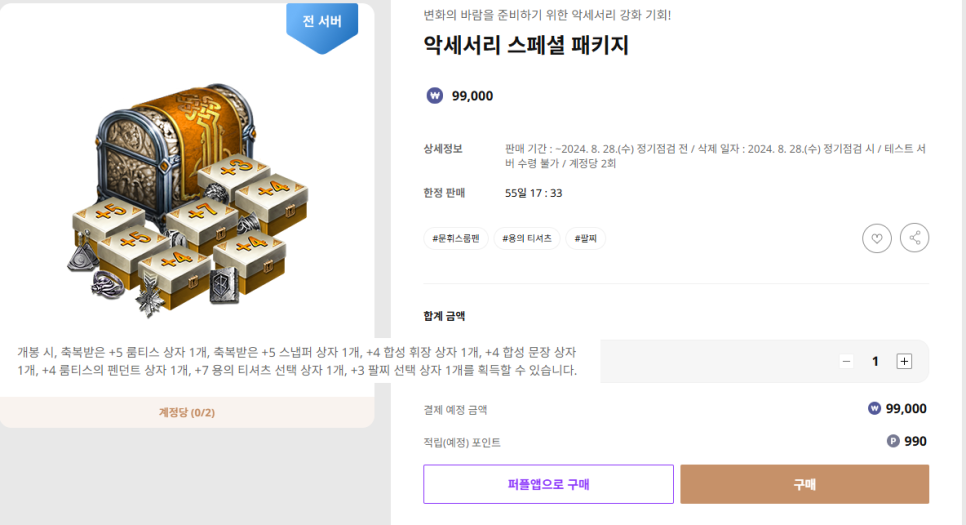Click the 한정 판매 countdown timer
Screen dimensions: 966x525
click(x=533, y=193)
